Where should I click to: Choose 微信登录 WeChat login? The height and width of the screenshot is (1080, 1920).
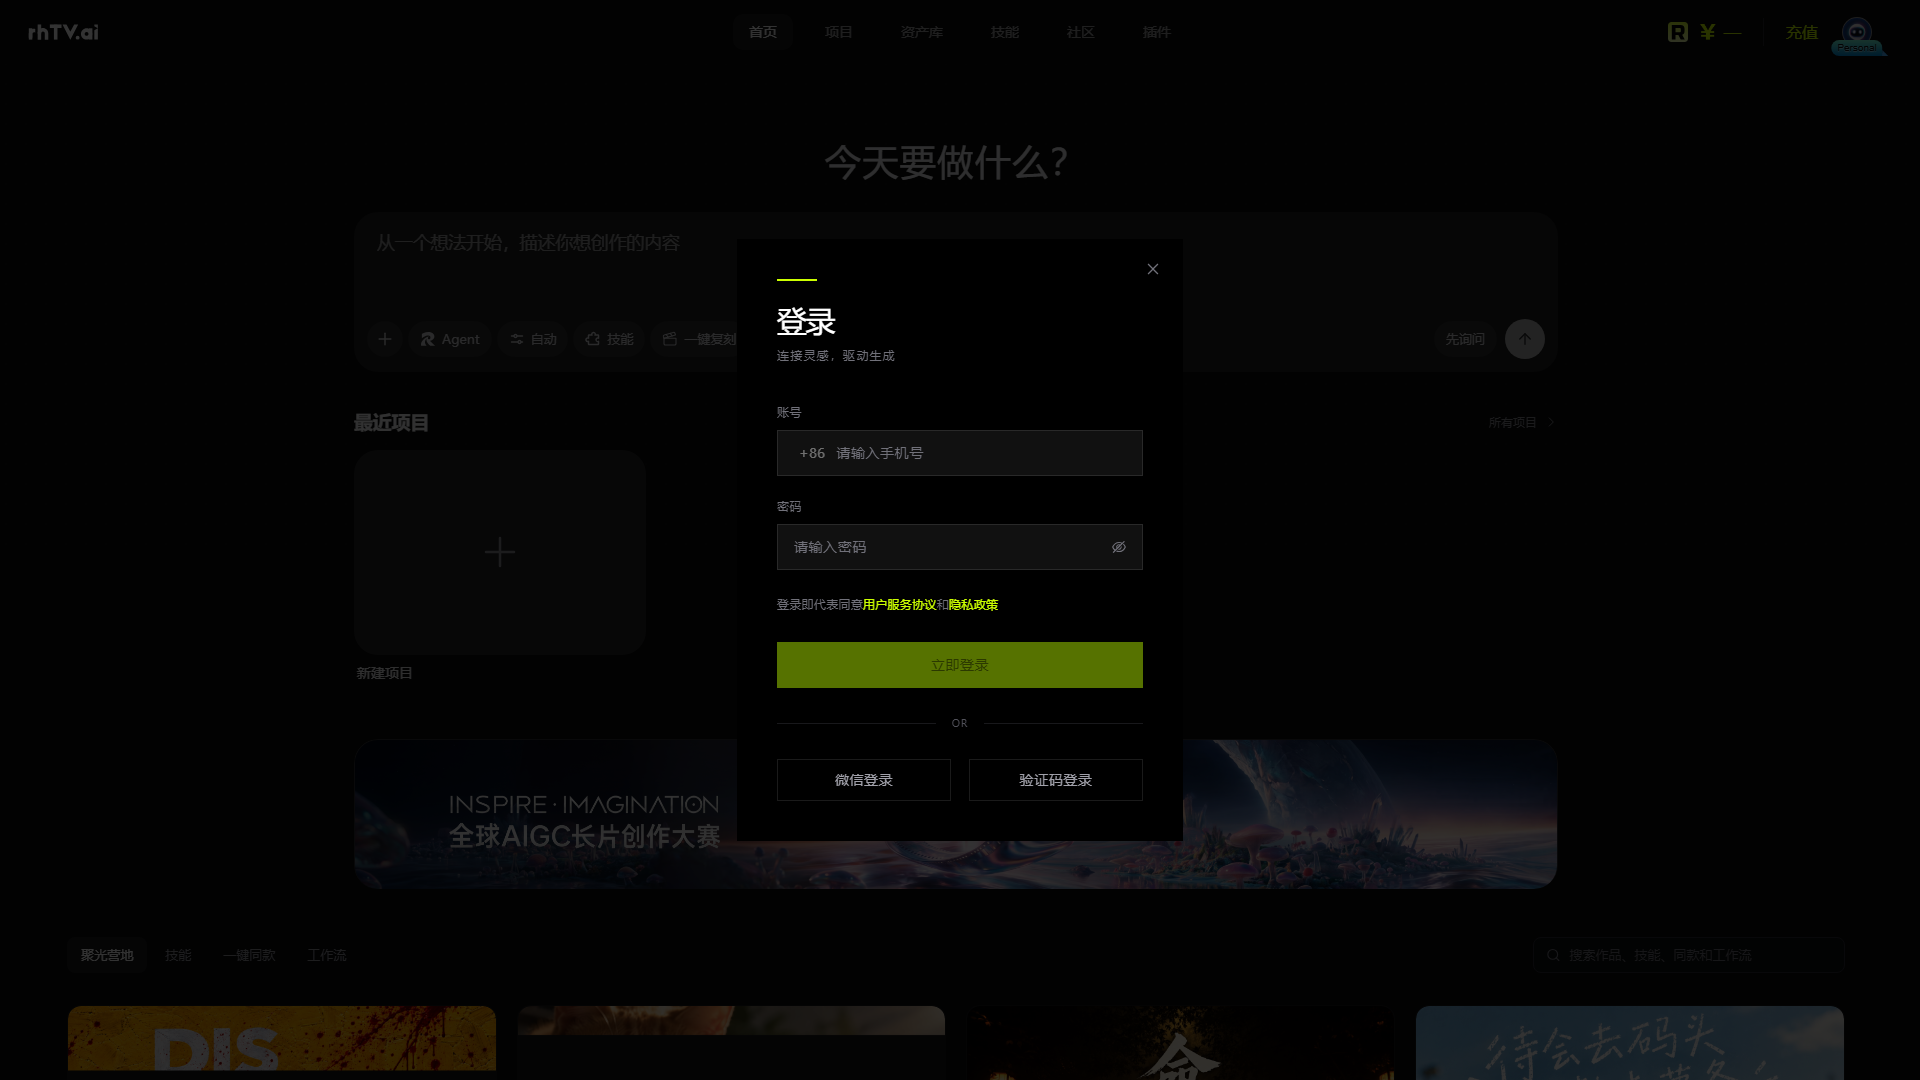(864, 780)
